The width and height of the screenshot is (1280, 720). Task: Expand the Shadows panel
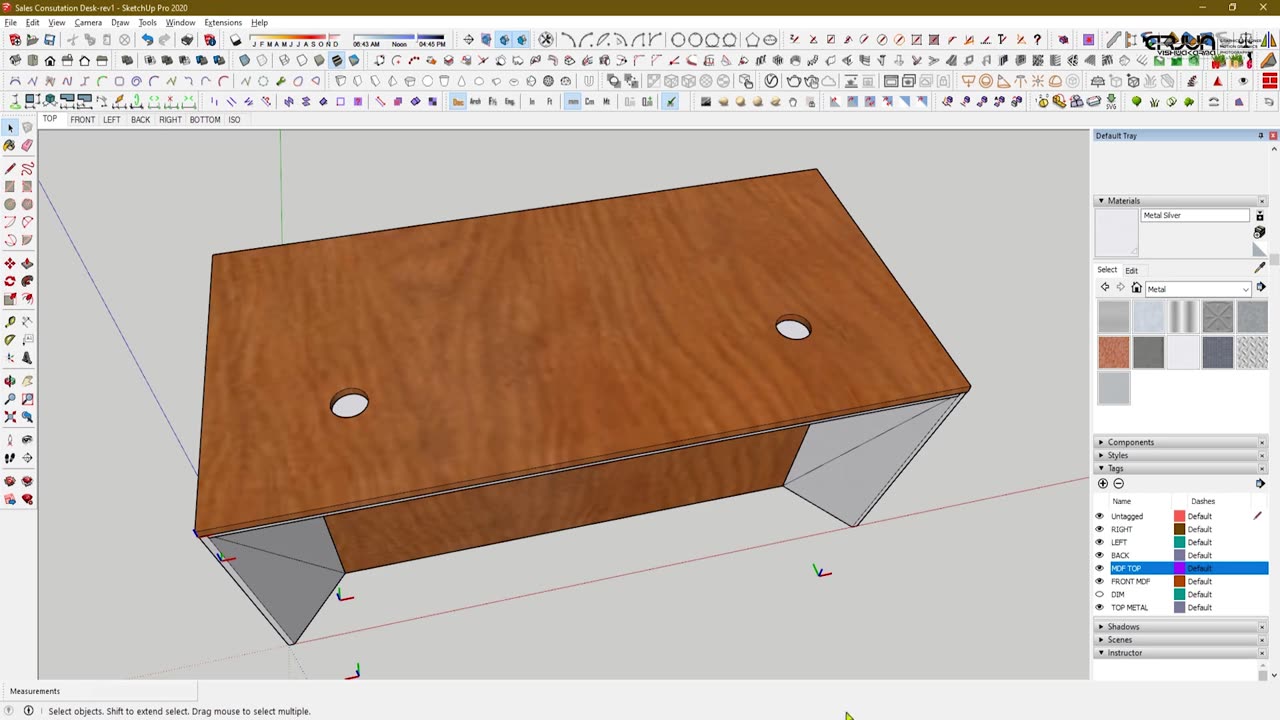[1101, 627]
